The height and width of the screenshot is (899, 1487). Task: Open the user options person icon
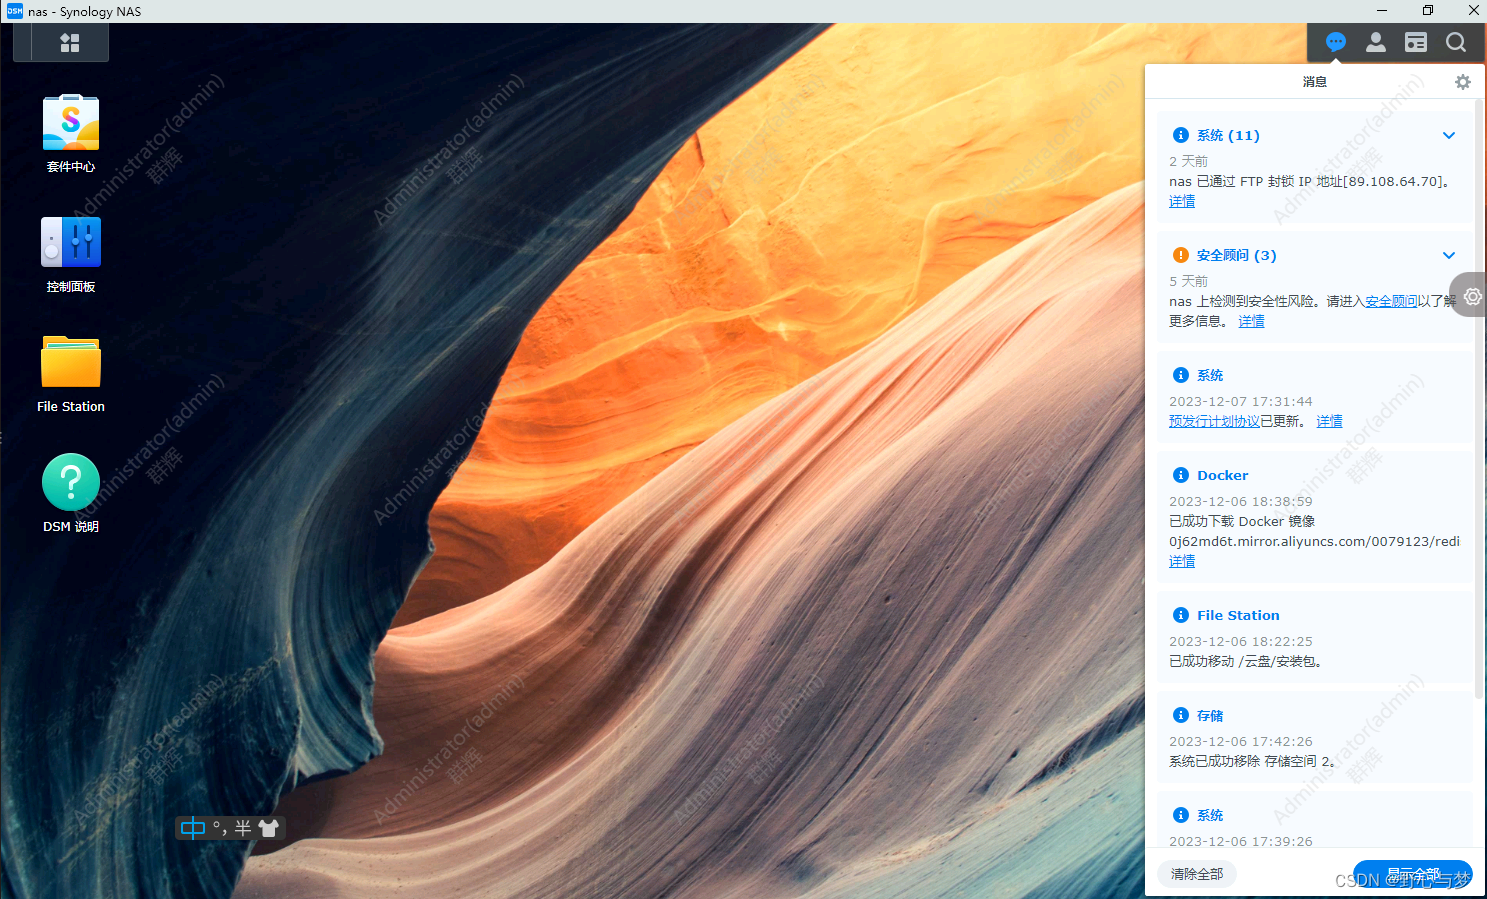click(1376, 42)
